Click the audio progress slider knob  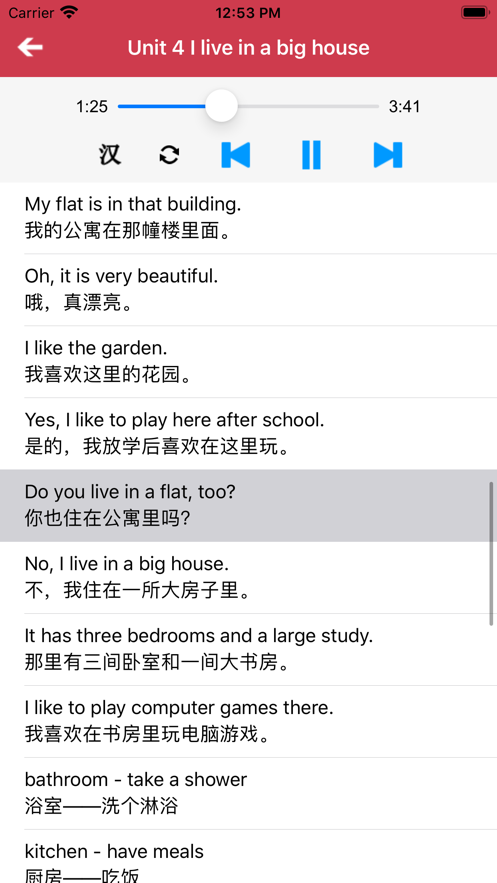tap(221, 106)
